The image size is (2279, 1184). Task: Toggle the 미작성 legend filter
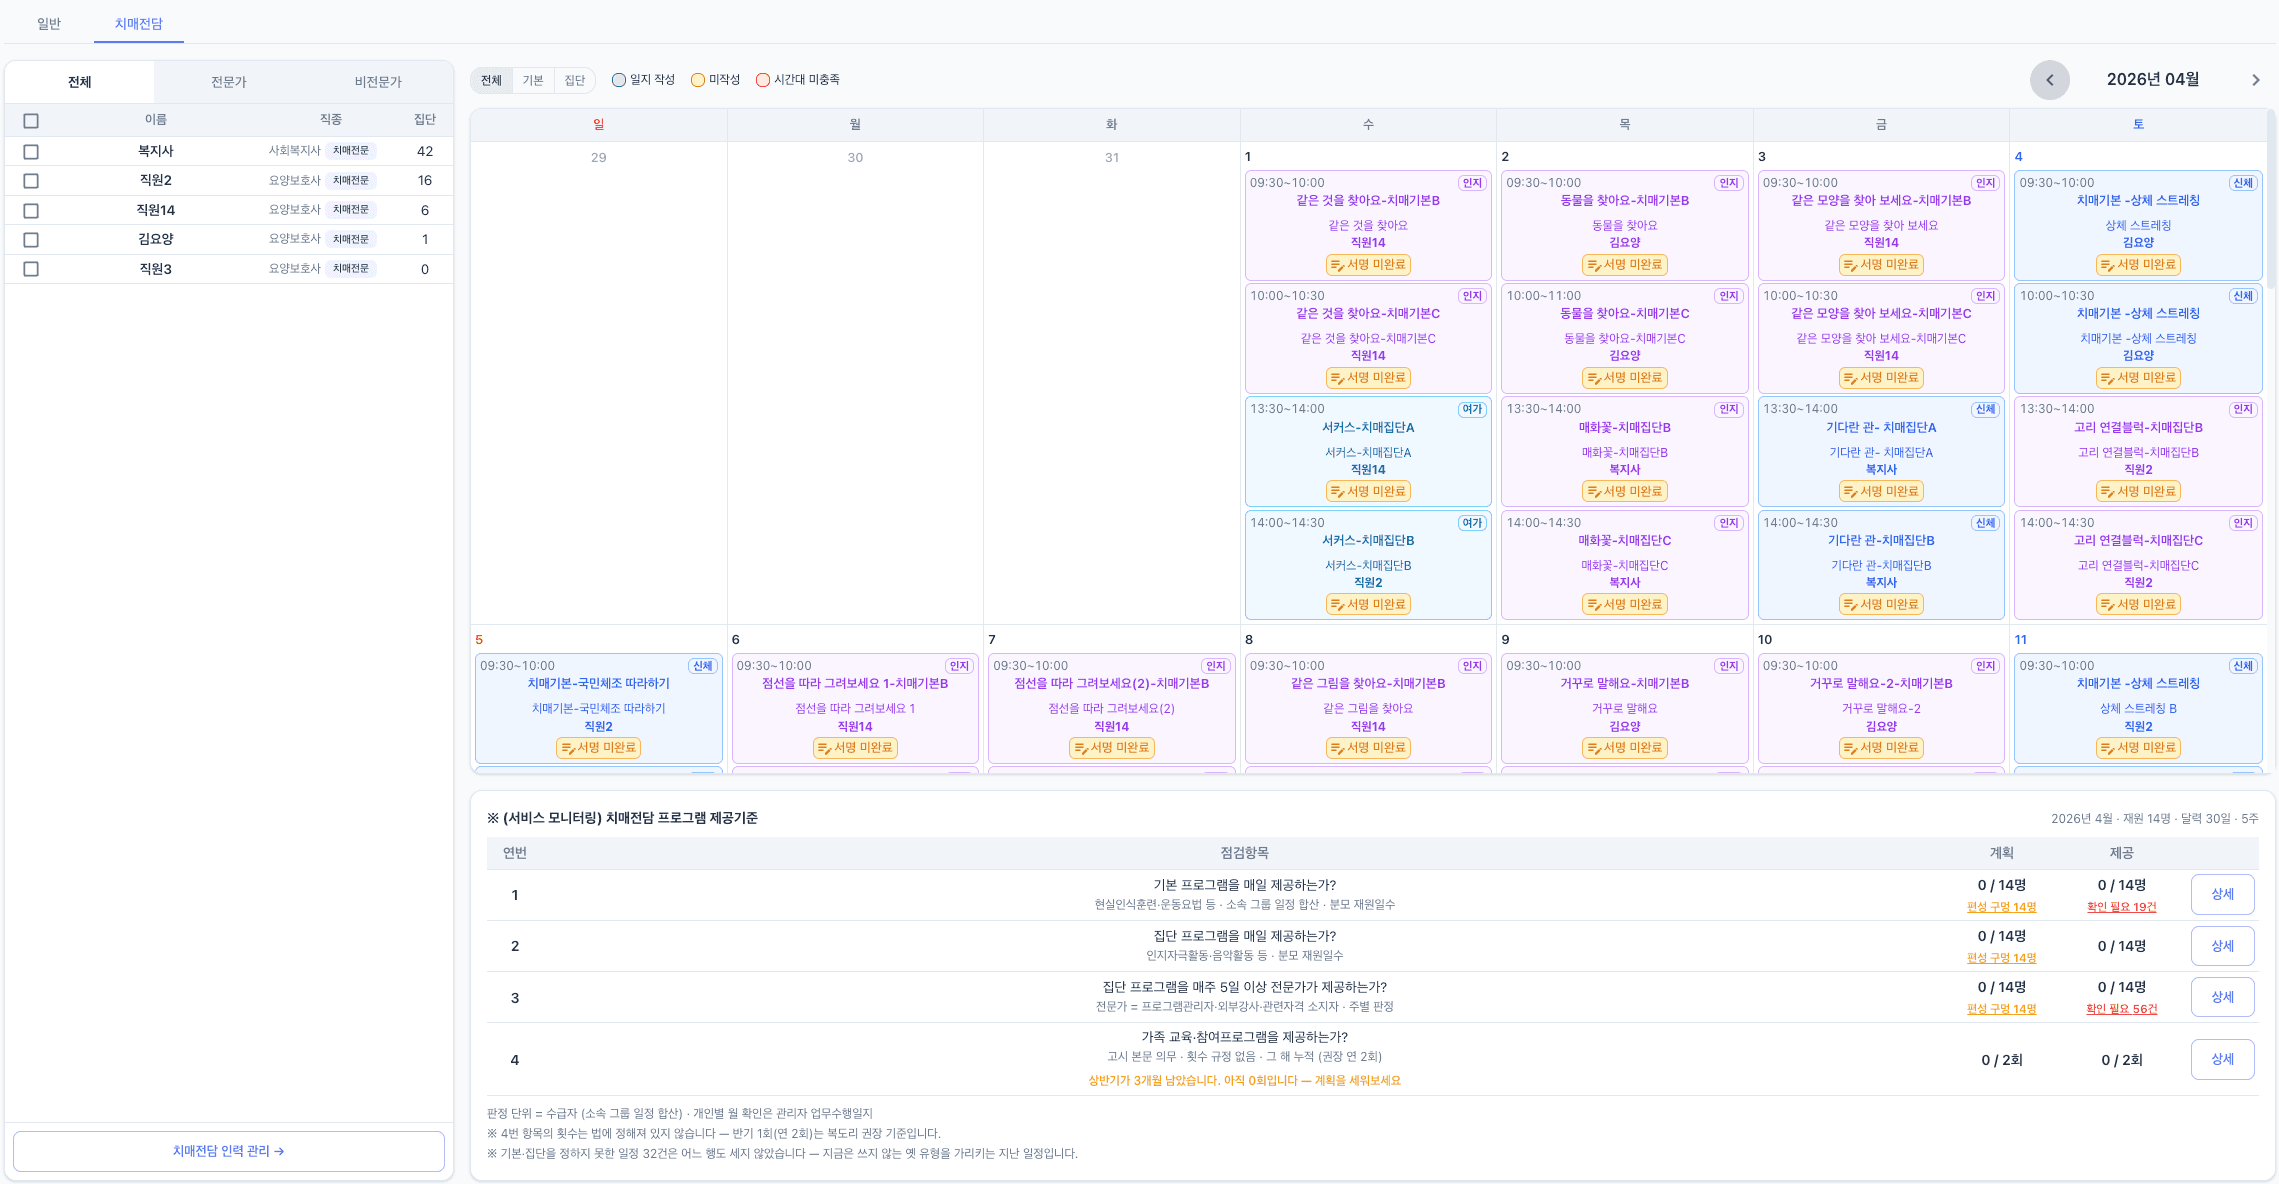coord(715,80)
